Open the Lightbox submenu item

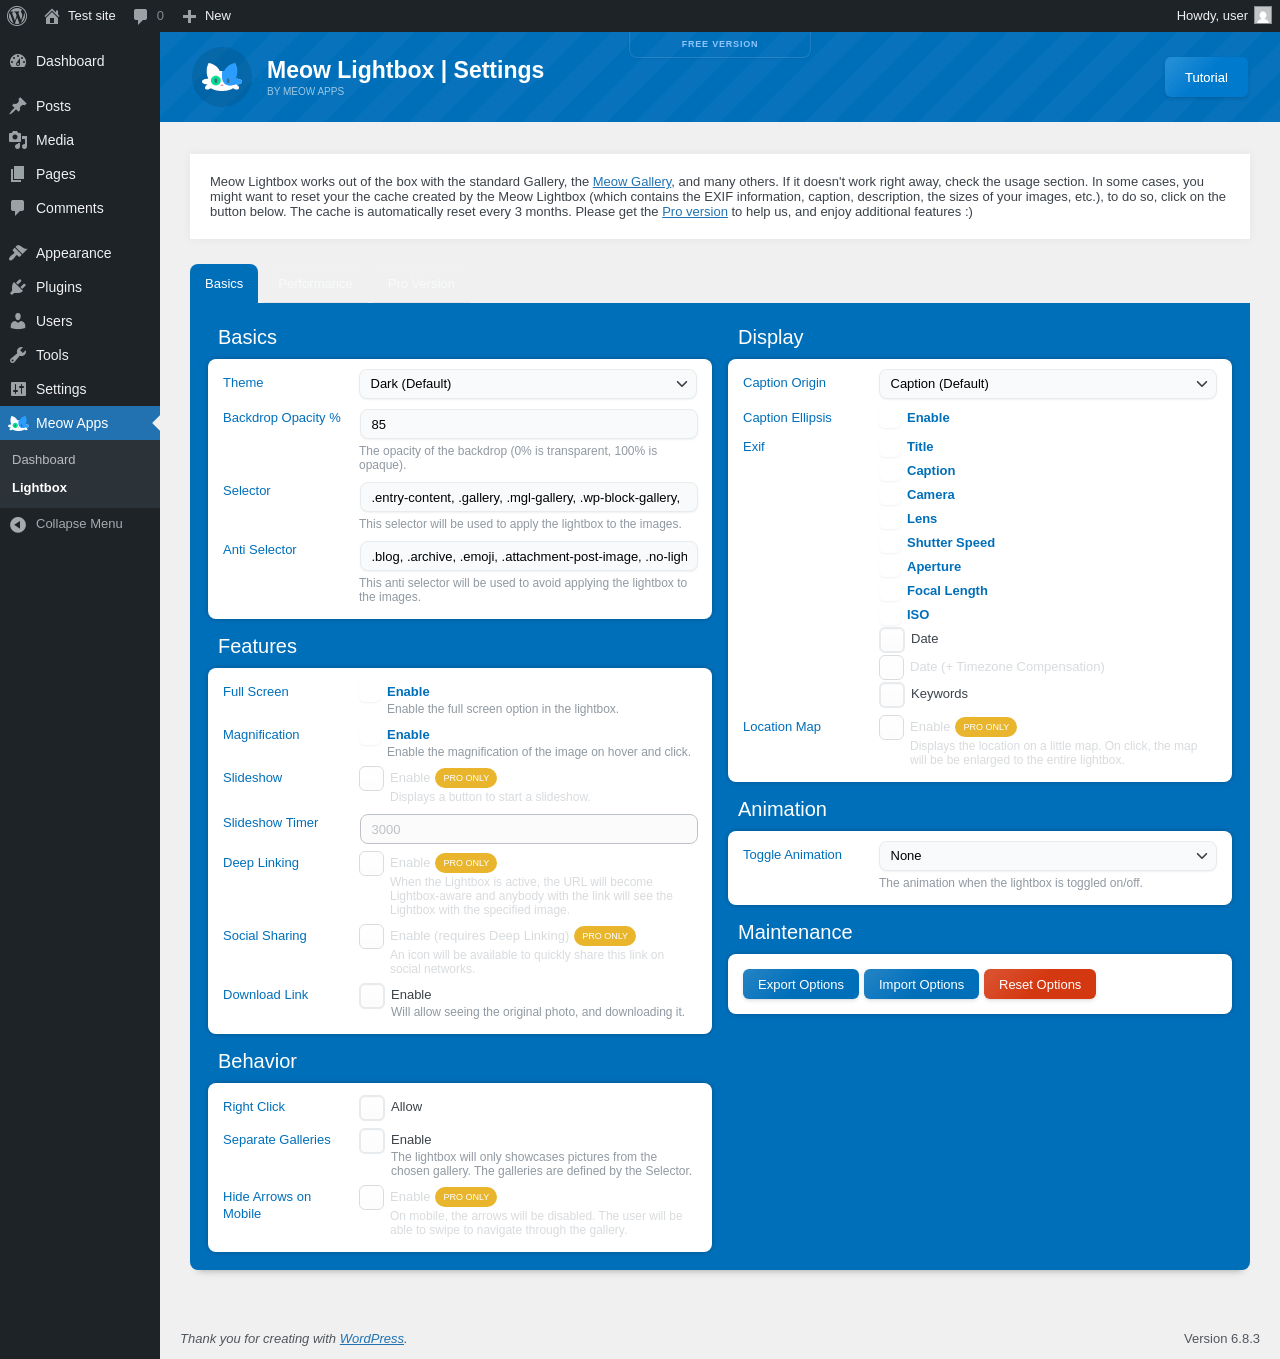pos(40,488)
